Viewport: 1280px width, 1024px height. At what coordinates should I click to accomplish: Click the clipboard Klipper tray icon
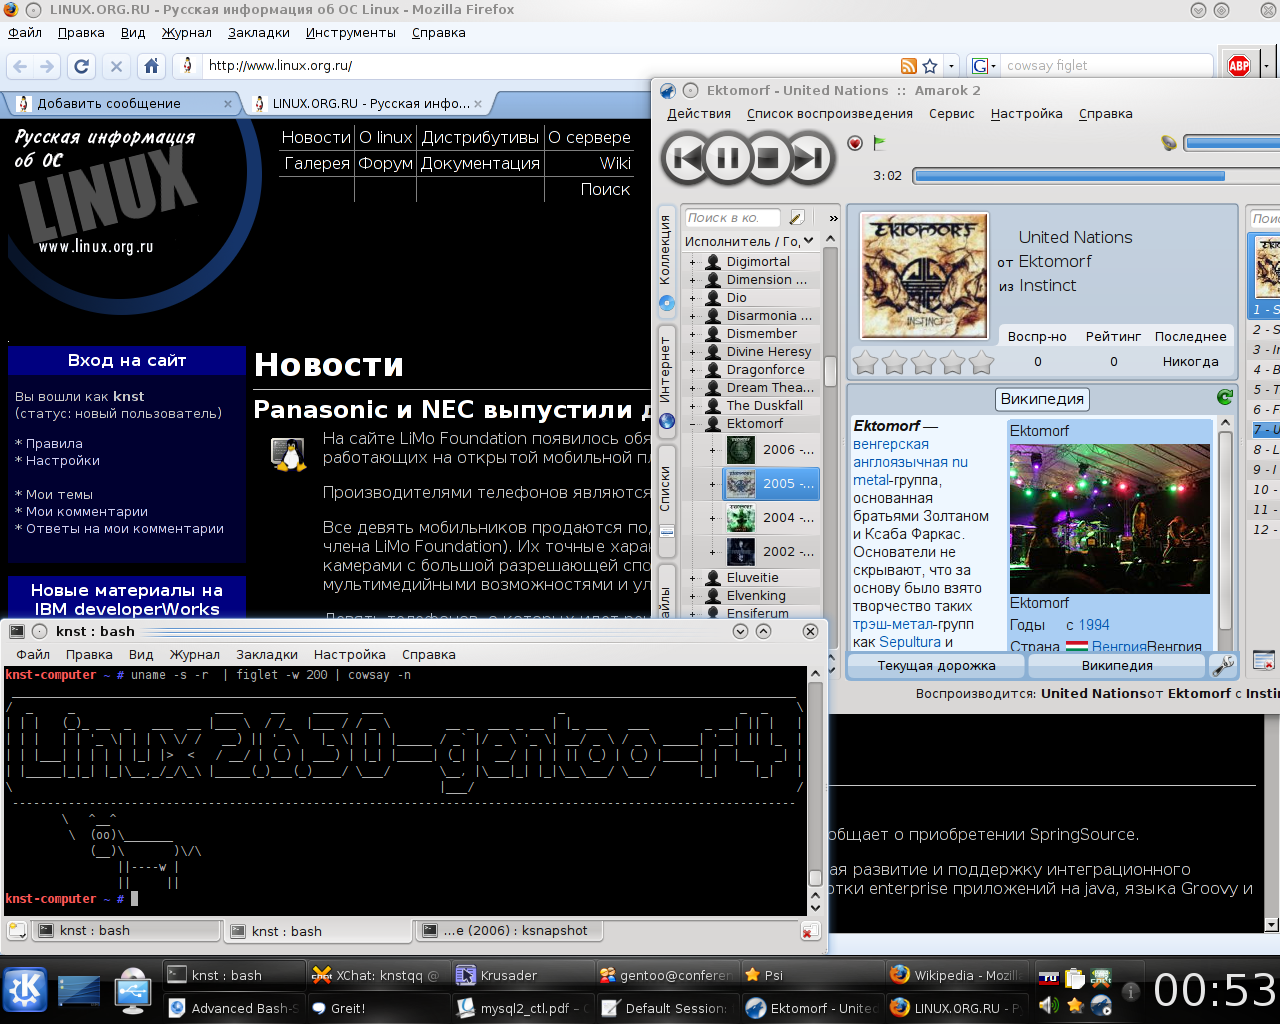[x=1075, y=978]
